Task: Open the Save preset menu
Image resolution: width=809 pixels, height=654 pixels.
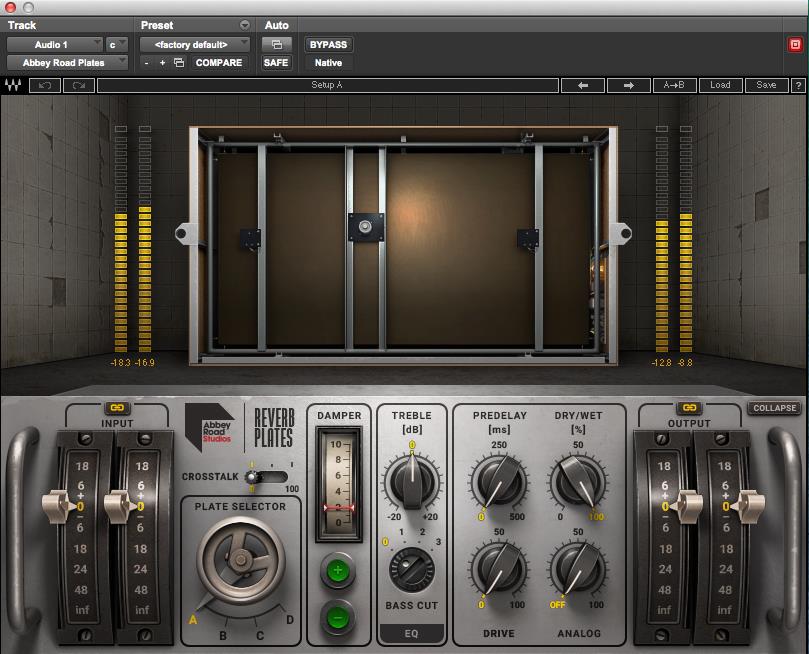Action: (767, 85)
